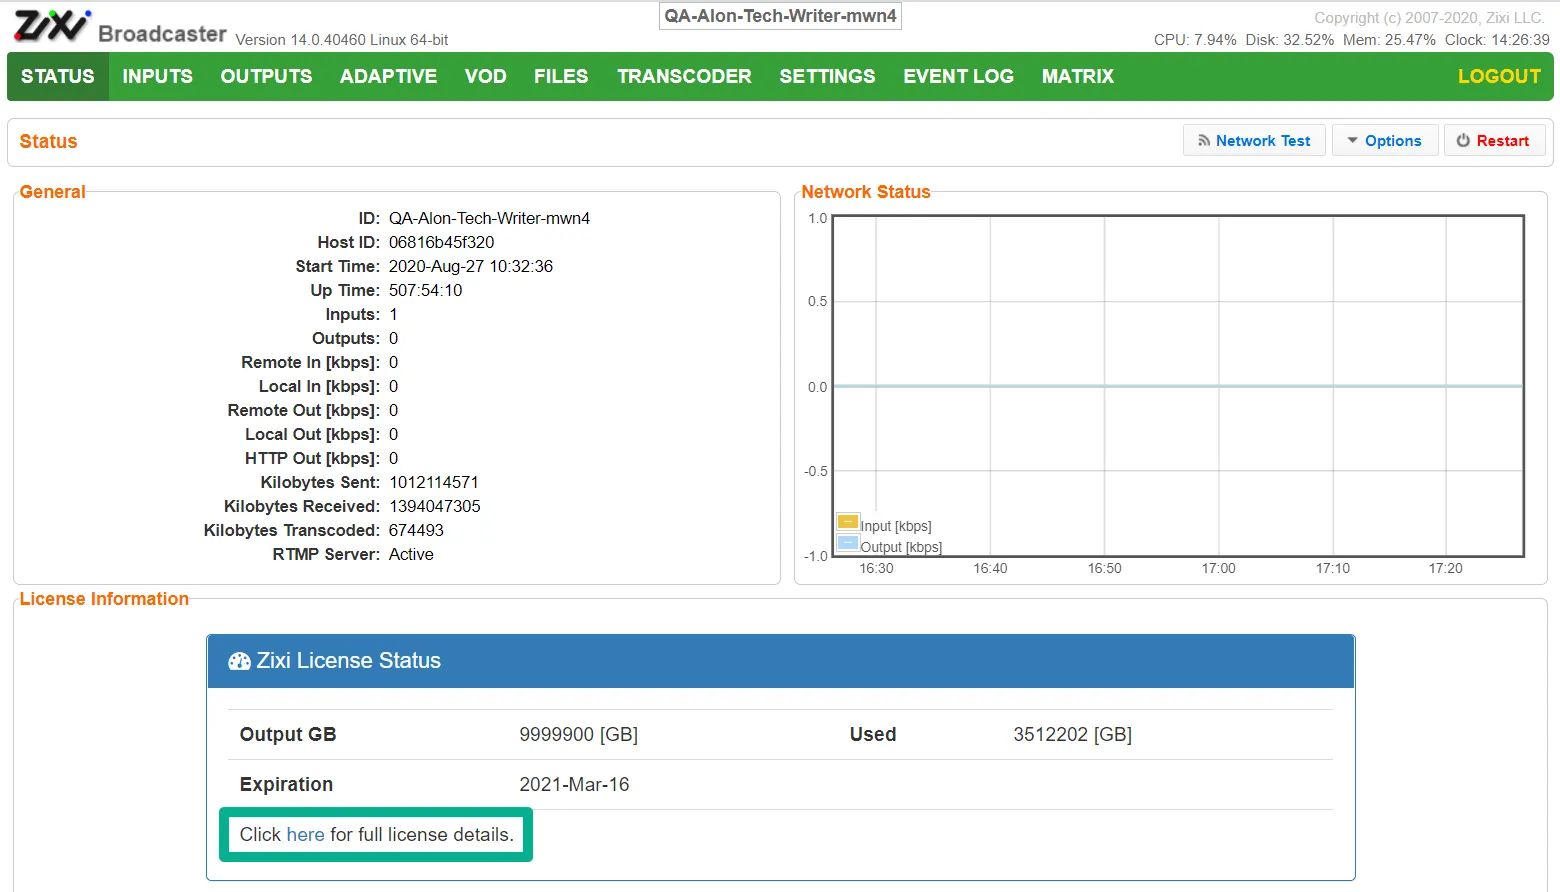1560x892 pixels.
Task: View the EVENT LOG
Action: pos(958,76)
